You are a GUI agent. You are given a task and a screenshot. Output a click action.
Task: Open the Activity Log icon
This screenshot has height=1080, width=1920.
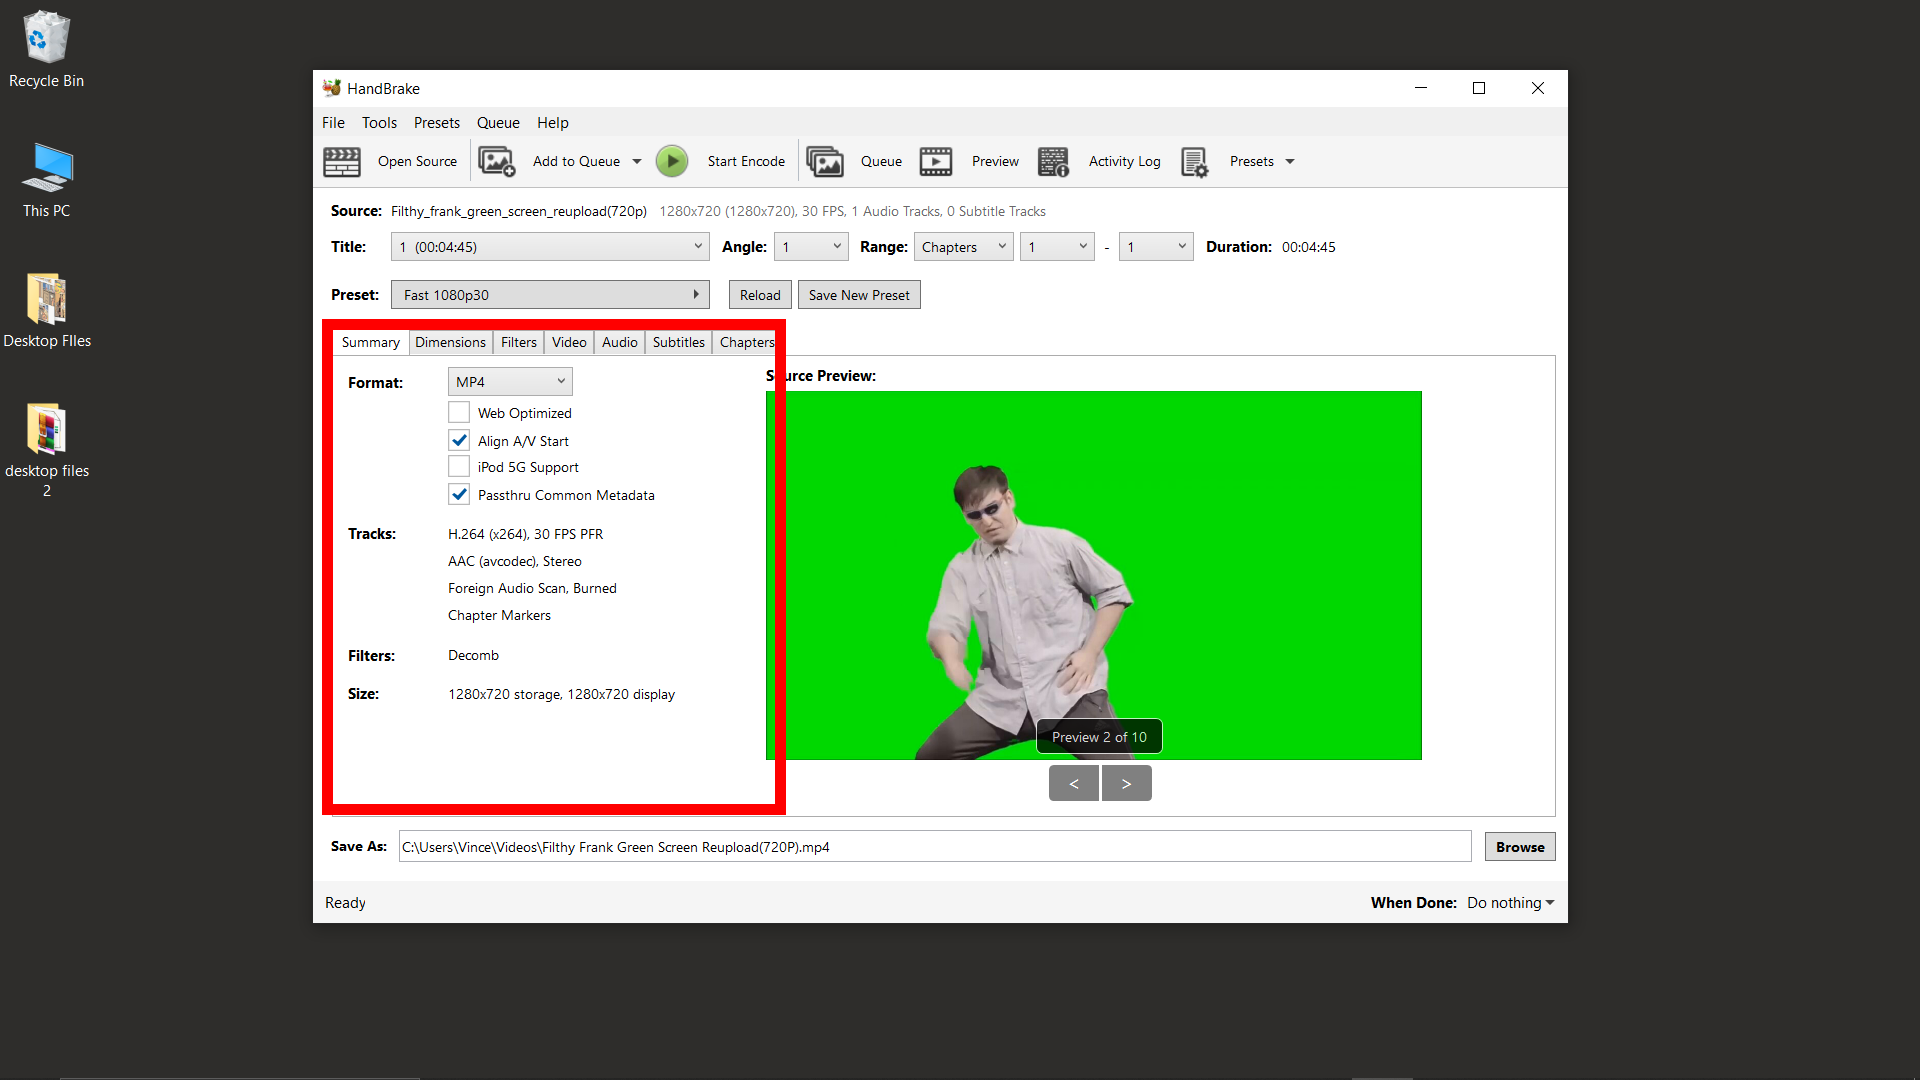pos(1053,161)
